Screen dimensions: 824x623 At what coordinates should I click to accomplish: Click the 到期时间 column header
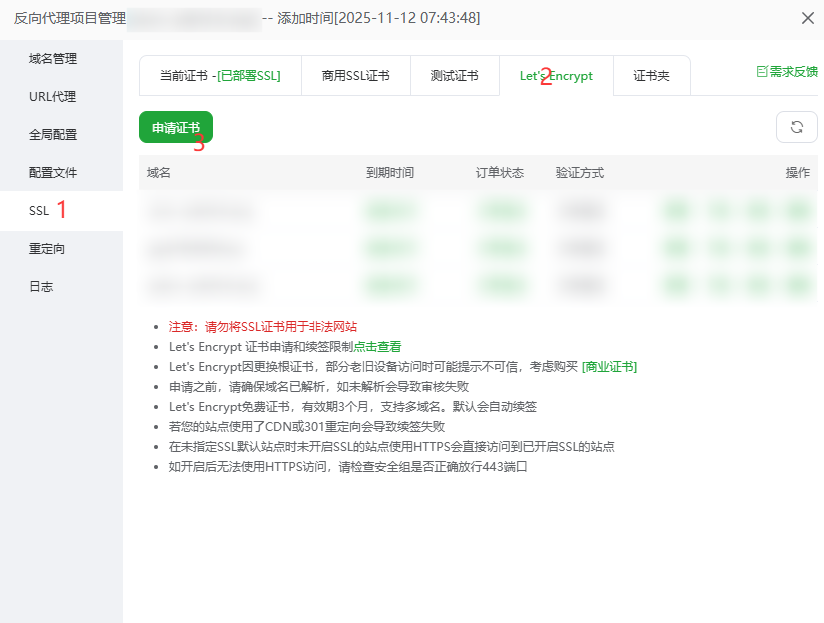389,173
